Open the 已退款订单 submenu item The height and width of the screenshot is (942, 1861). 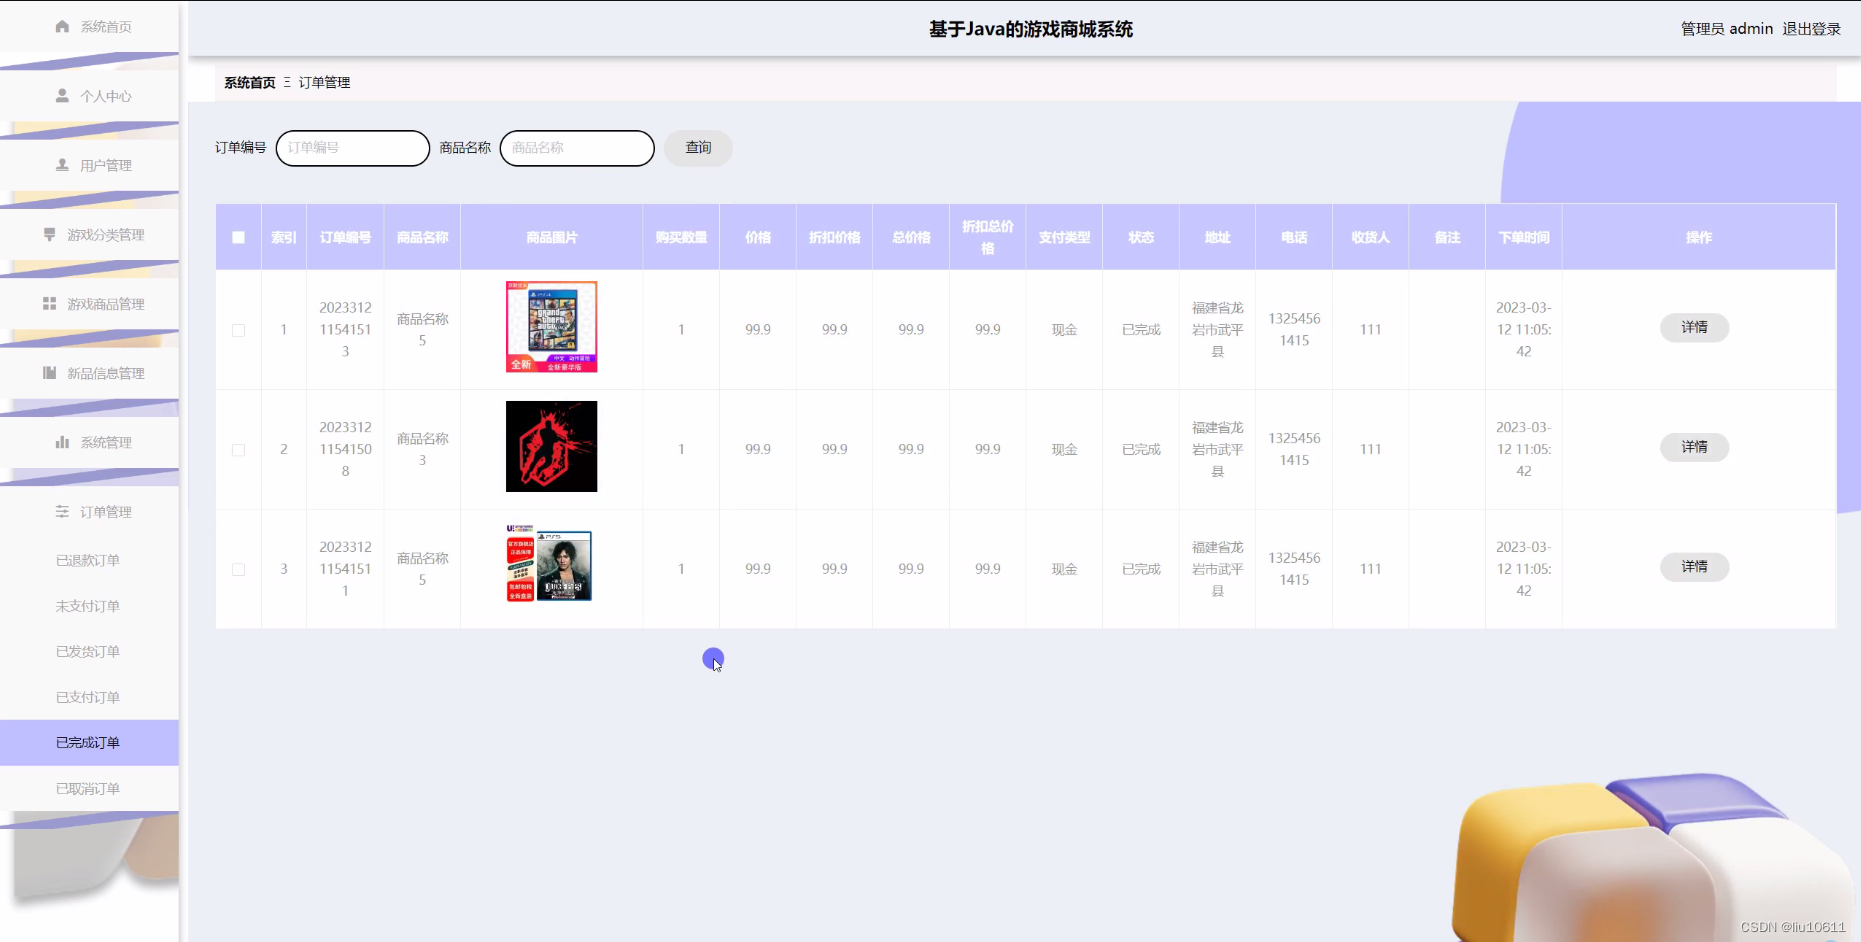pyautogui.click(x=88, y=560)
